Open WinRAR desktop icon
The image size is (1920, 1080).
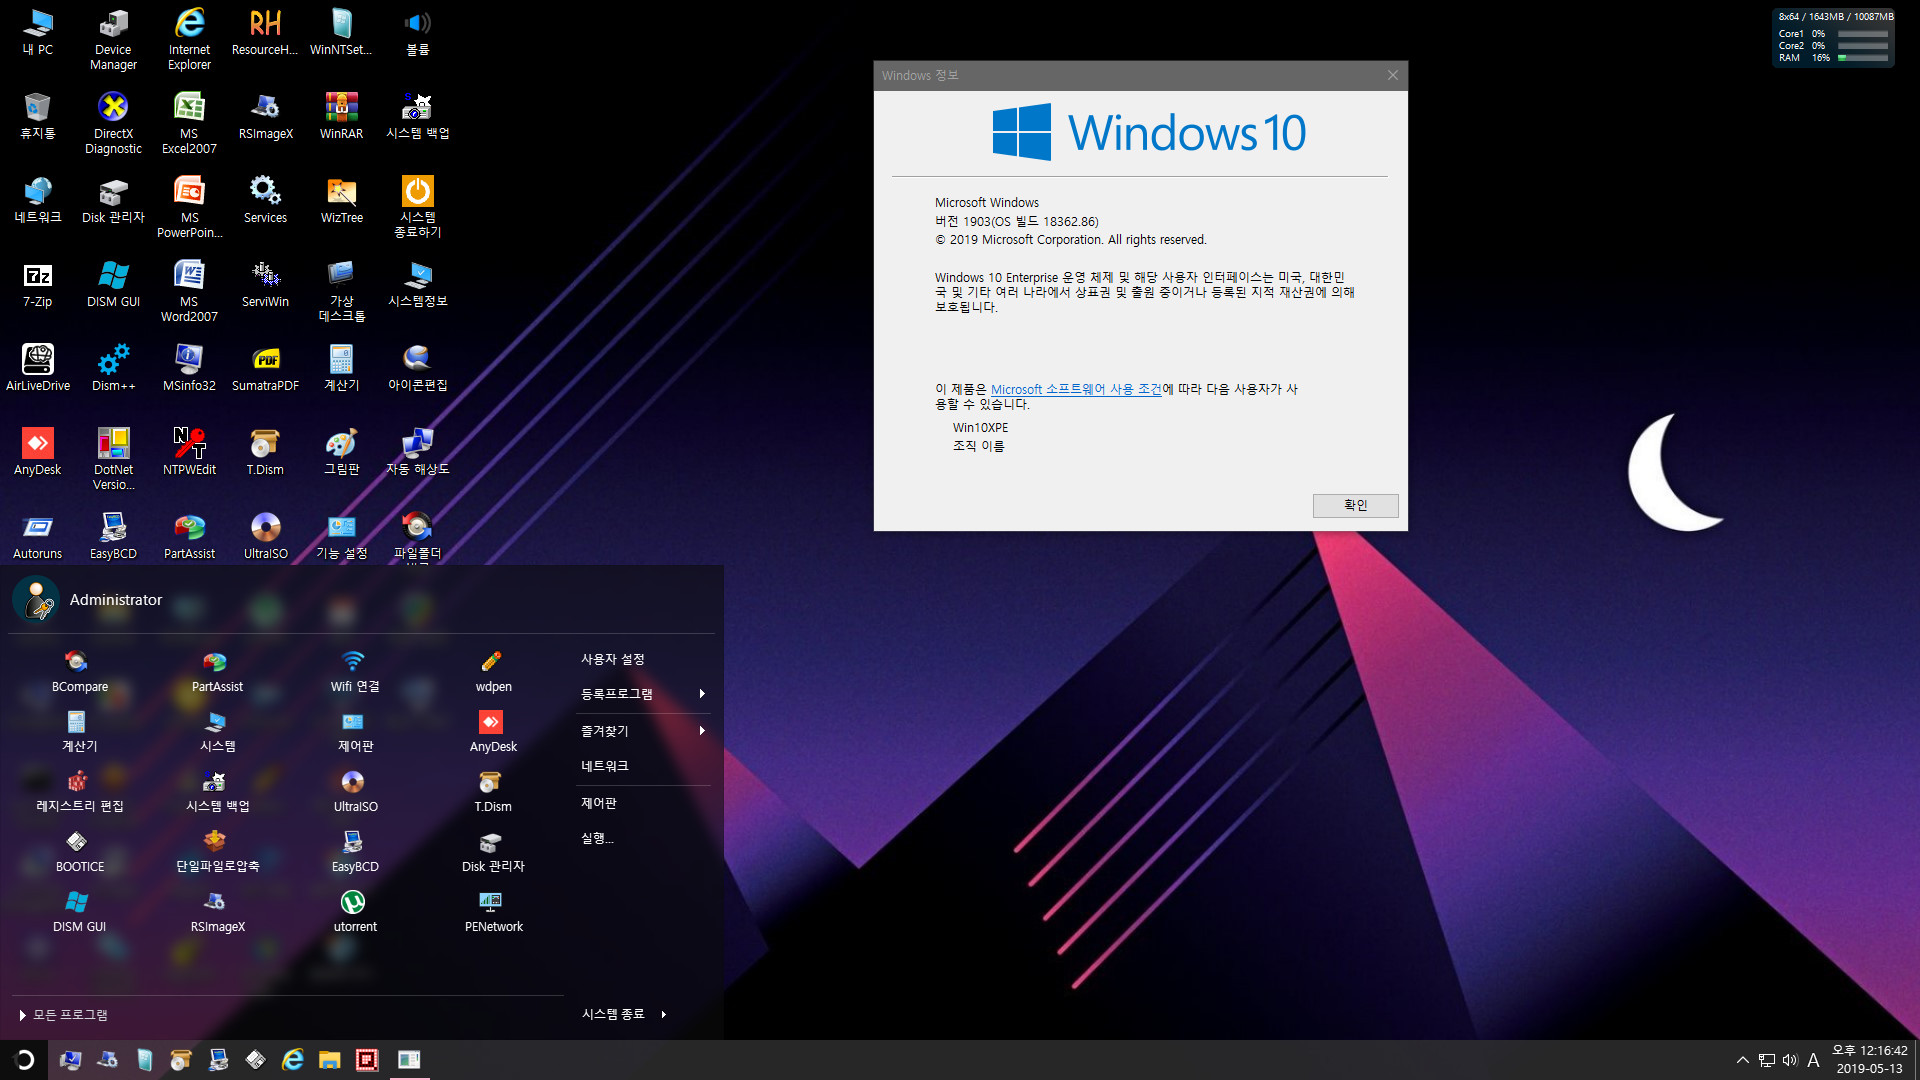341,116
